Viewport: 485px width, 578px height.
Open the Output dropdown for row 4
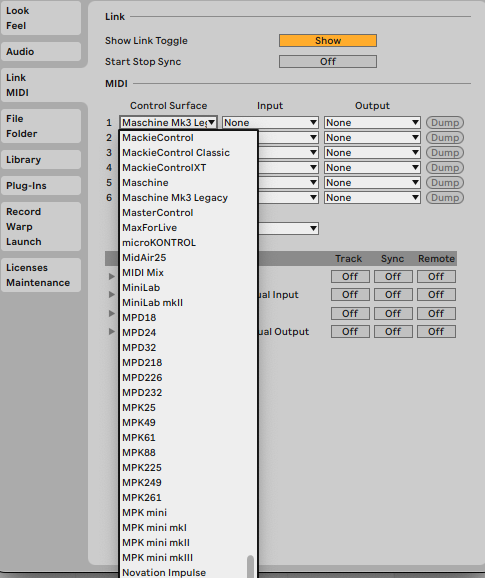[372, 168]
